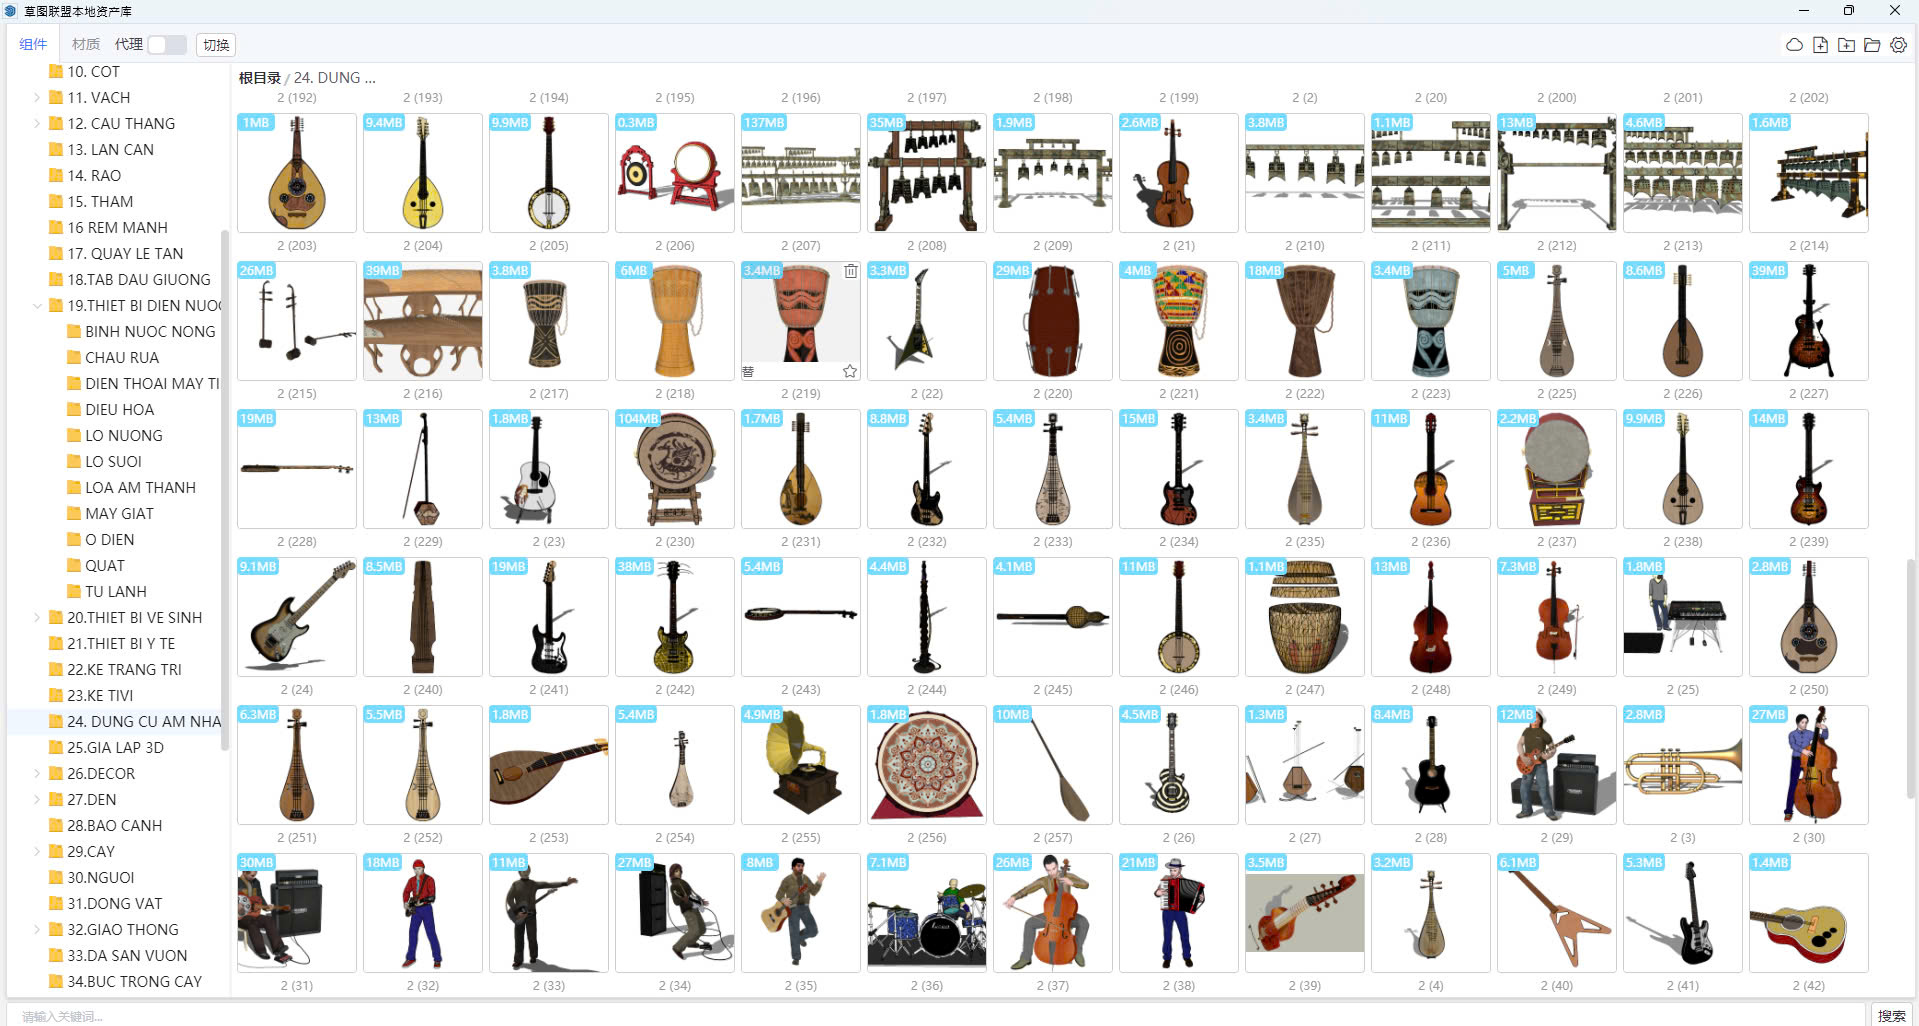Click the open folder icon

[x=1872, y=45]
